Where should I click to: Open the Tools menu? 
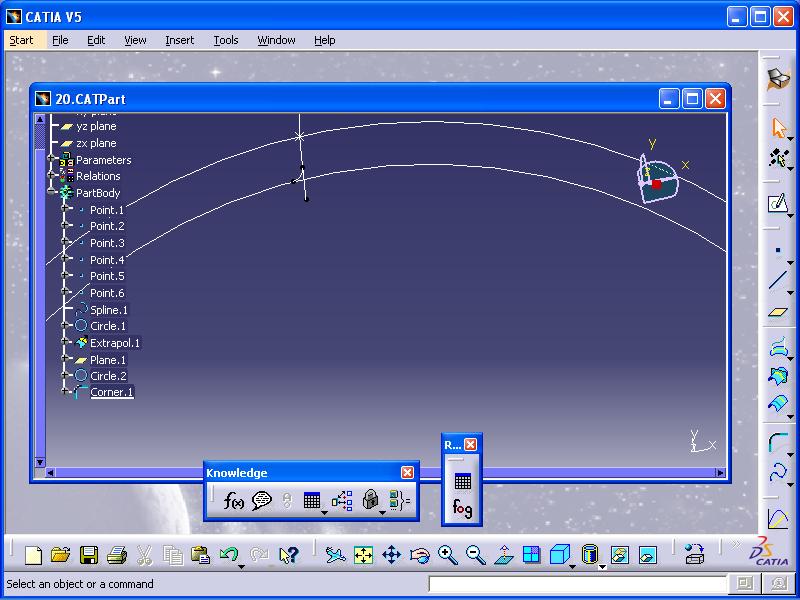[226, 40]
